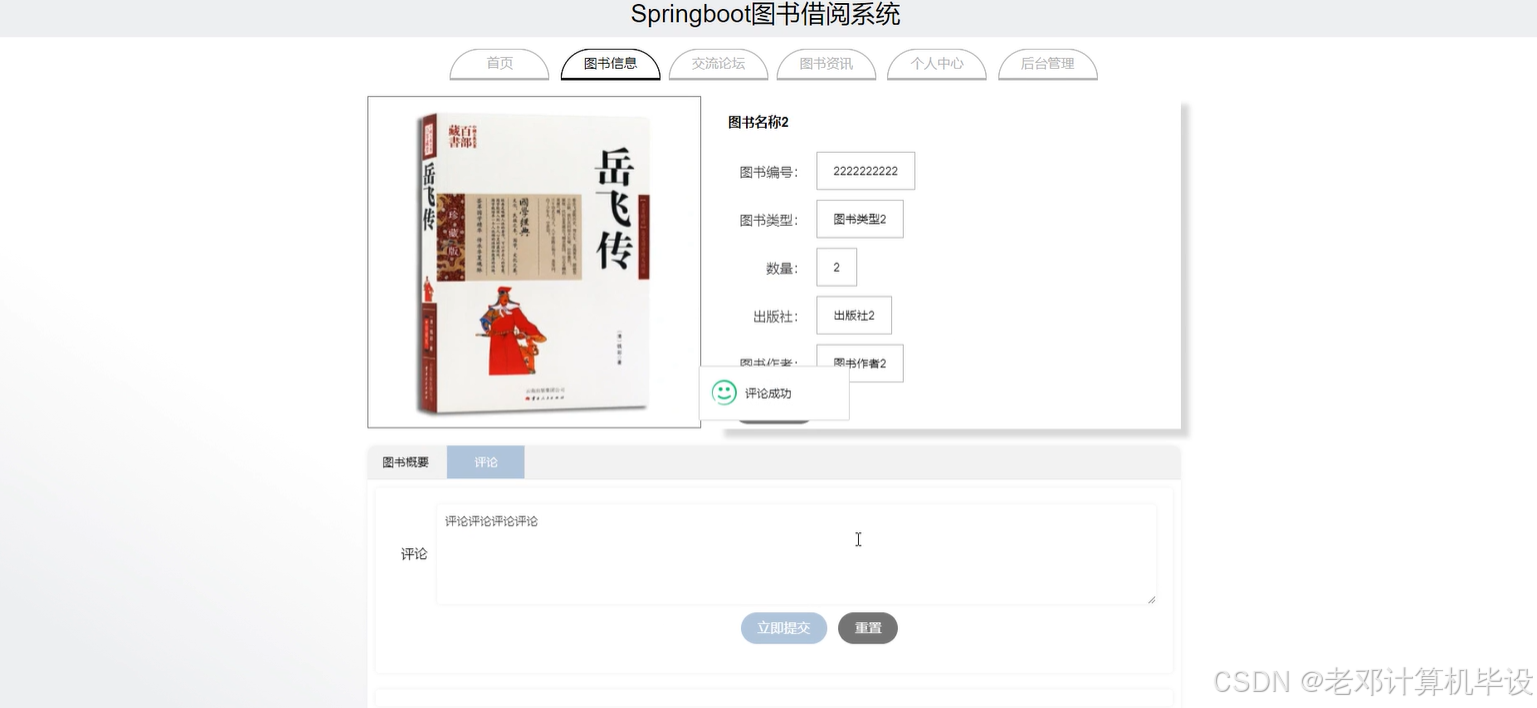Click the 数量 value 2
Viewport: 1537px width, 708px height.
837,267
